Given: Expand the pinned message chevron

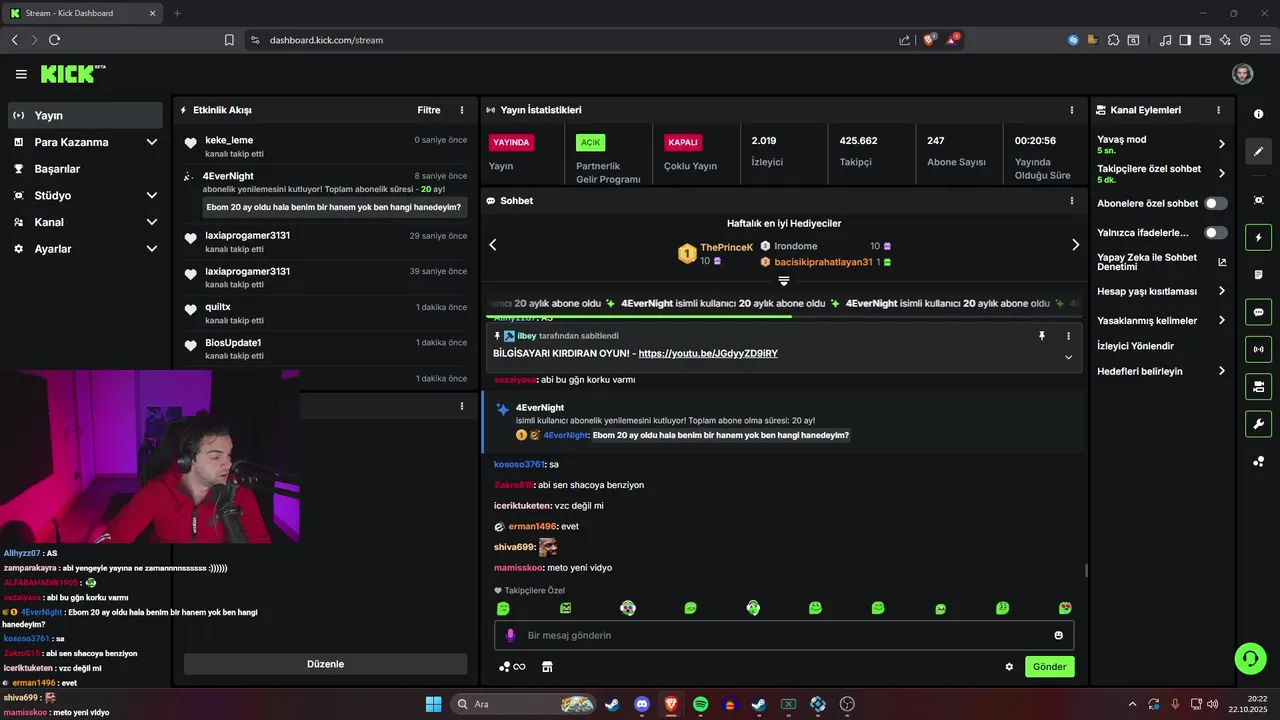Looking at the screenshot, I should 1068,357.
